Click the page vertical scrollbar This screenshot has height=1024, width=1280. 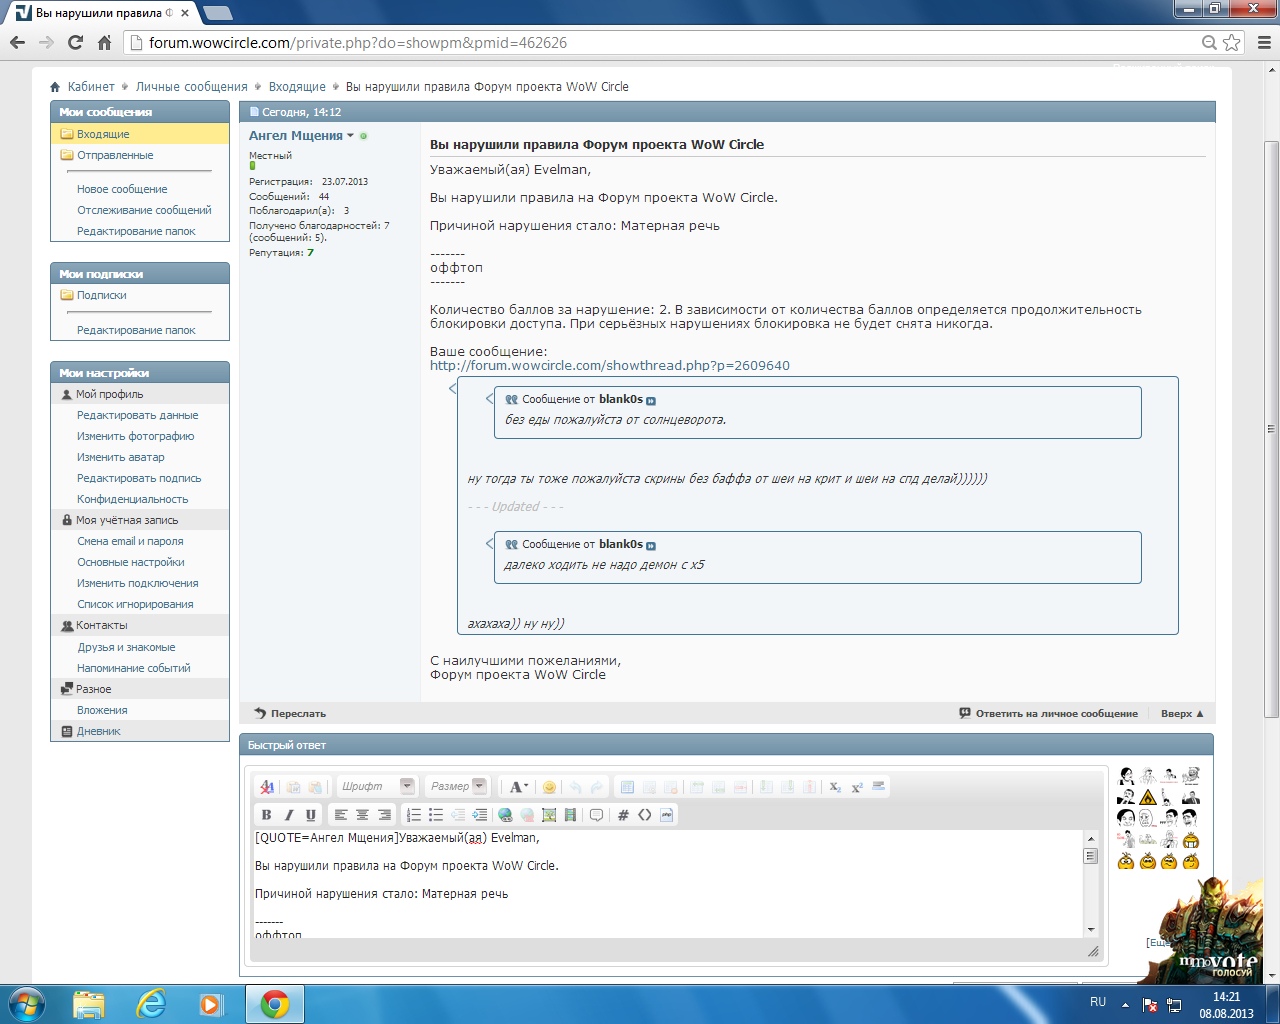[1271, 430]
